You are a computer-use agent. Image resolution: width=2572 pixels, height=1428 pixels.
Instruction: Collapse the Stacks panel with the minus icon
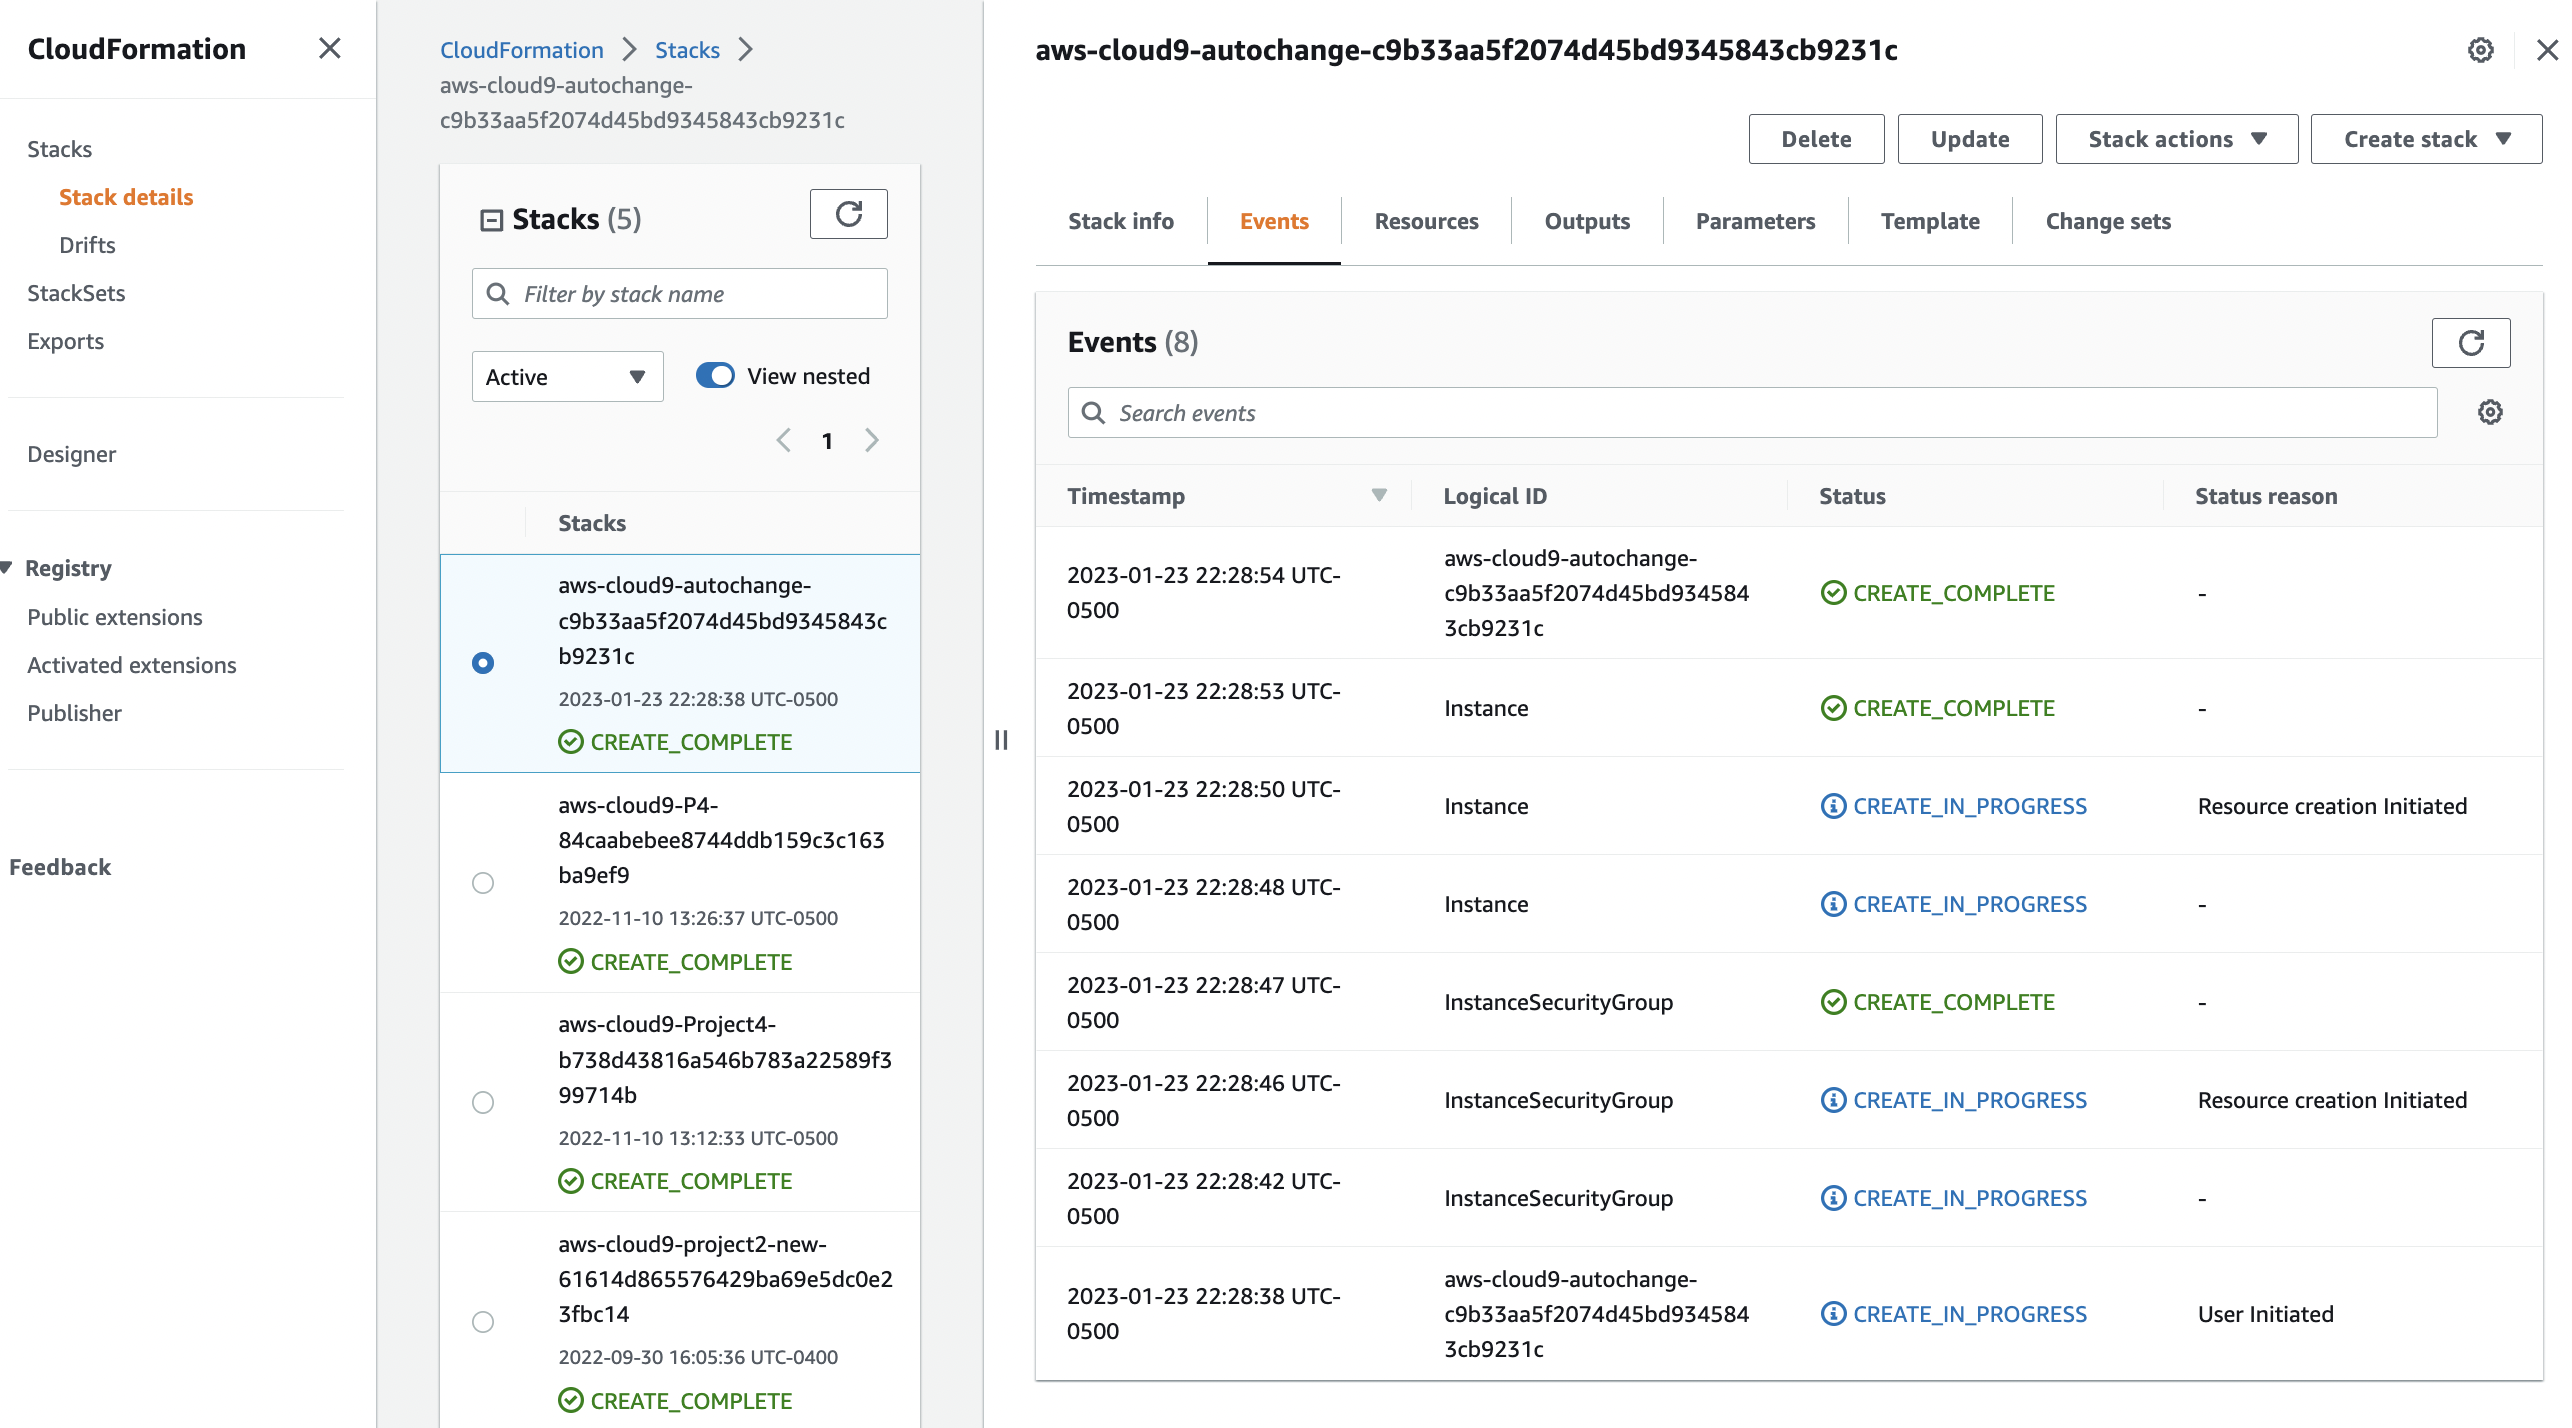coord(491,220)
